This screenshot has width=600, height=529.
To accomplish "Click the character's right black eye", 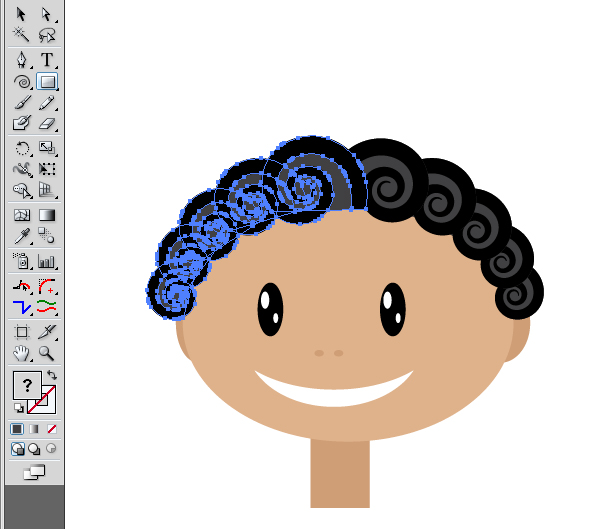I will (393, 309).
